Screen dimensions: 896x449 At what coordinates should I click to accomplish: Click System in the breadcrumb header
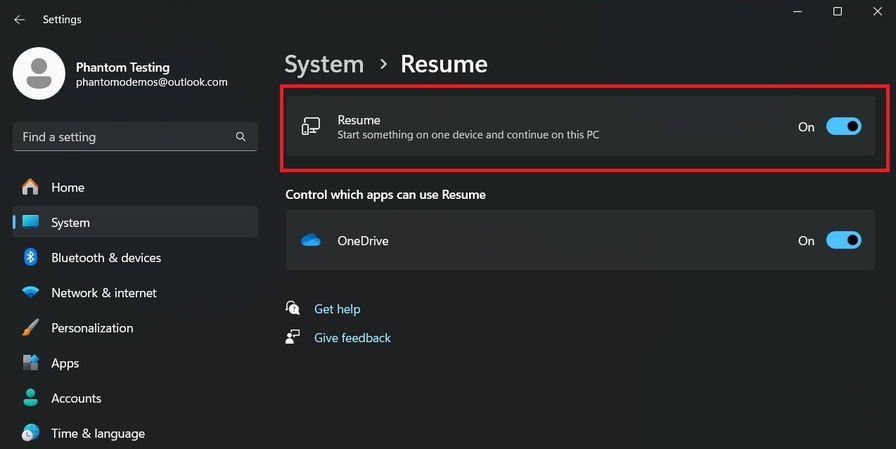[324, 65]
